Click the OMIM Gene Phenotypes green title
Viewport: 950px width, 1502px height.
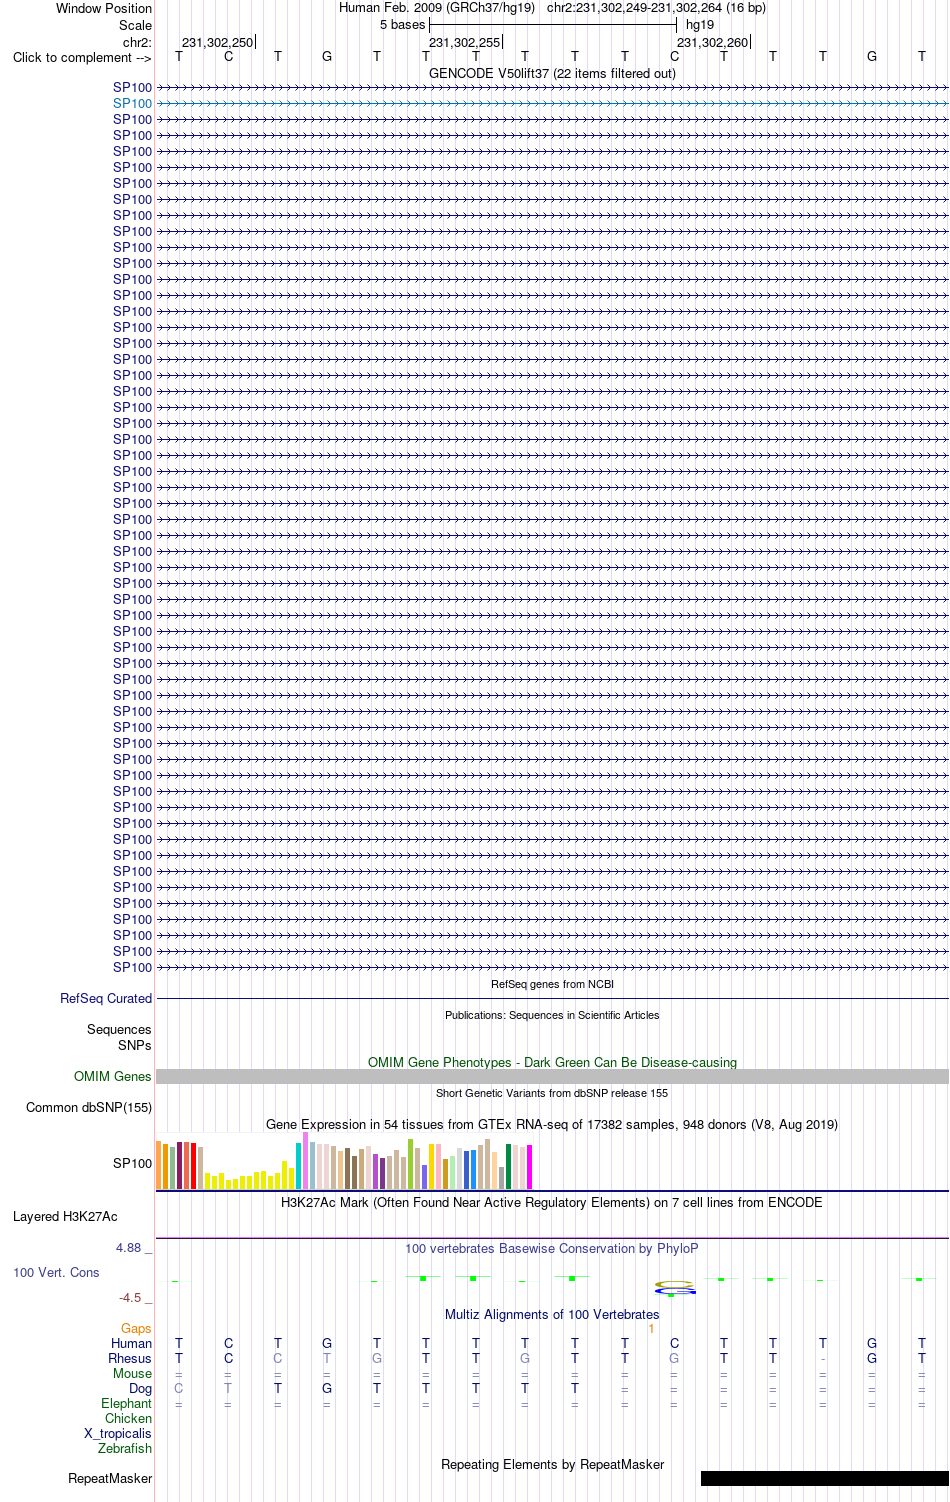(x=552, y=1062)
